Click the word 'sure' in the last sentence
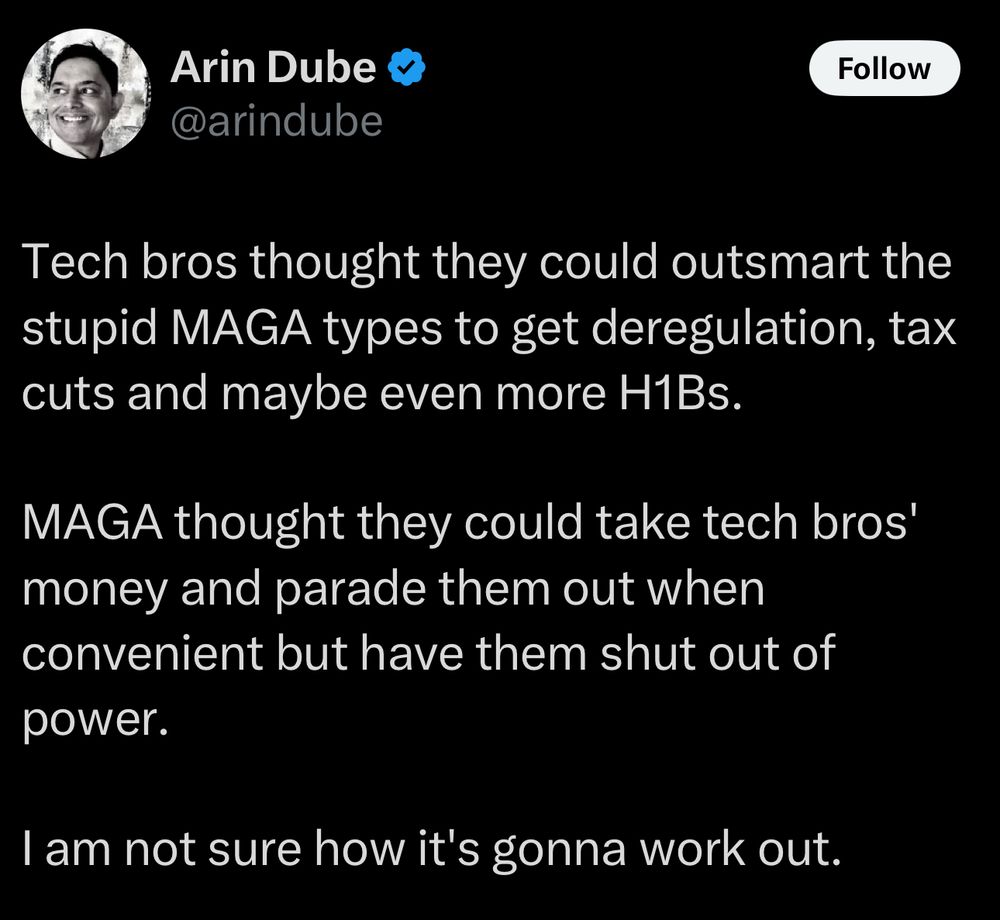This screenshot has width=1000, height=920. [254, 850]
